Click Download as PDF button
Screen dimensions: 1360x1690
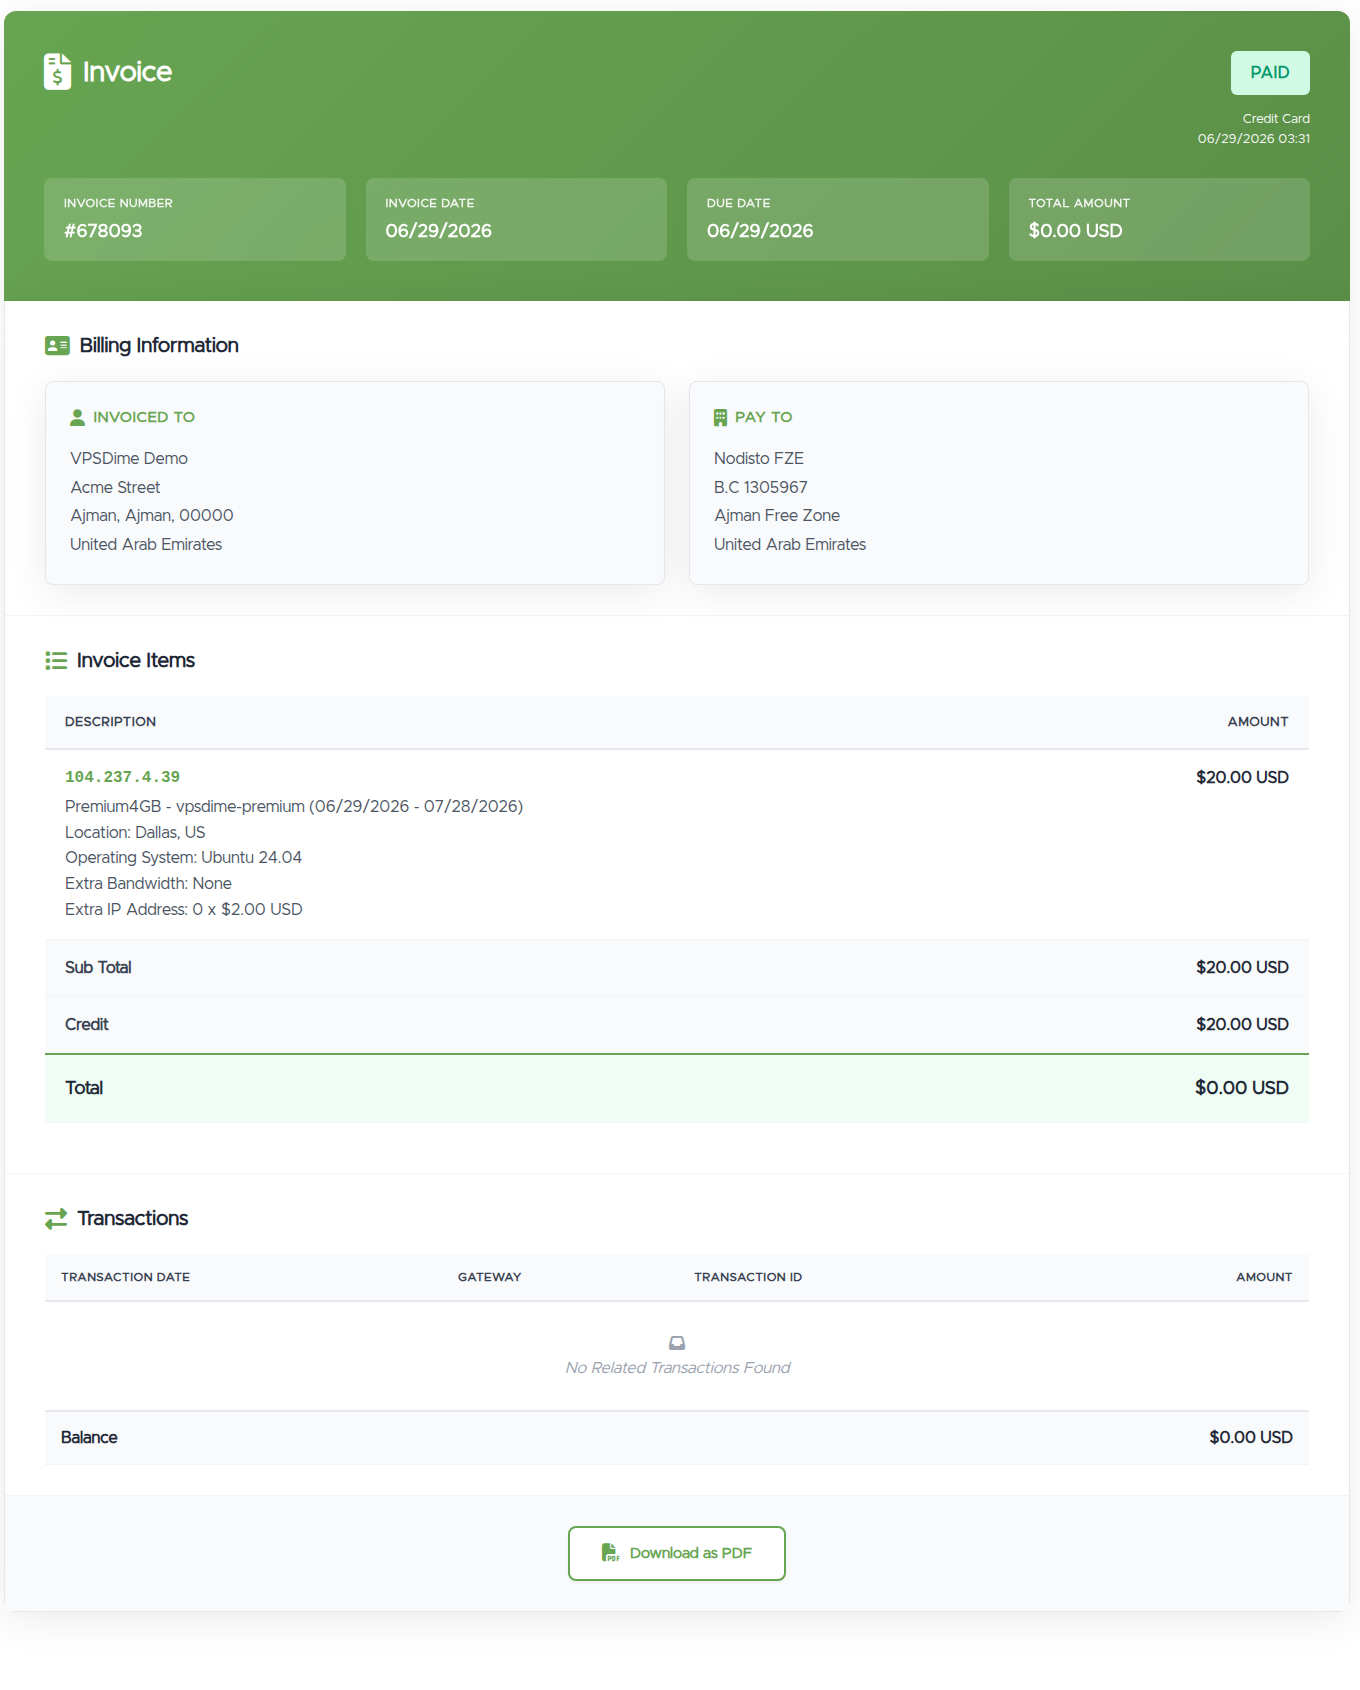[x=677, y=1553]
